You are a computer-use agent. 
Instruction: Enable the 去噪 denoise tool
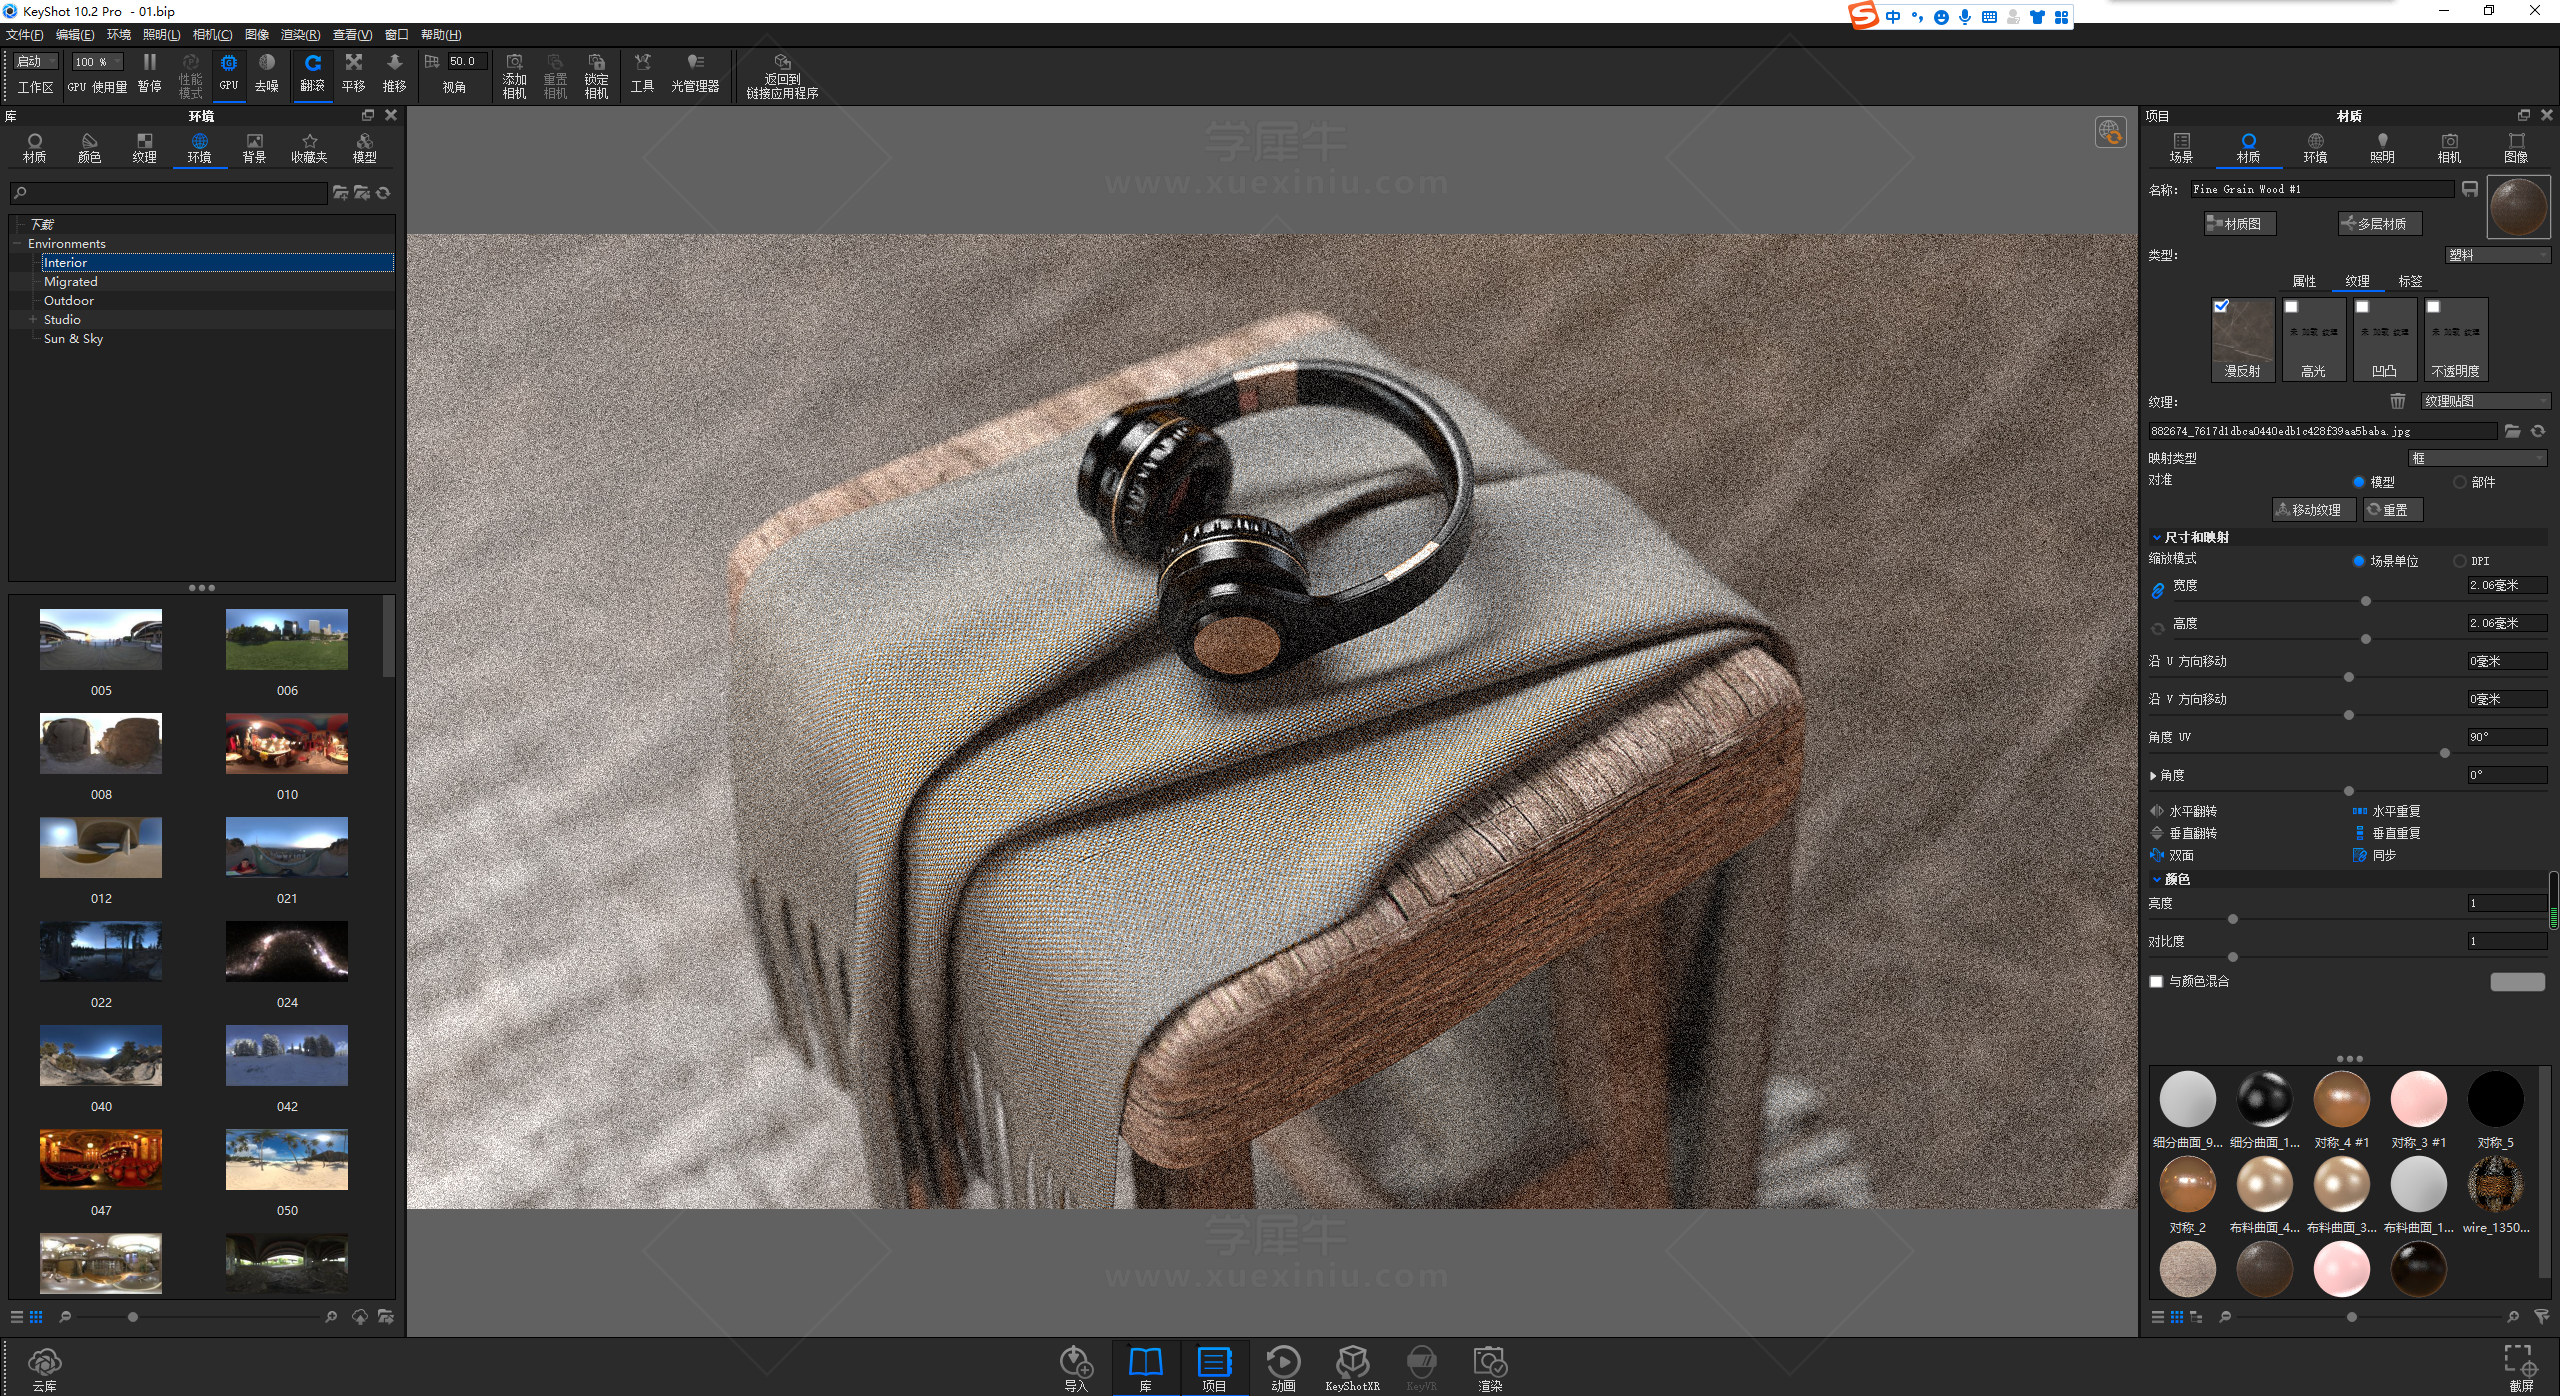click(x=266, y=74)
